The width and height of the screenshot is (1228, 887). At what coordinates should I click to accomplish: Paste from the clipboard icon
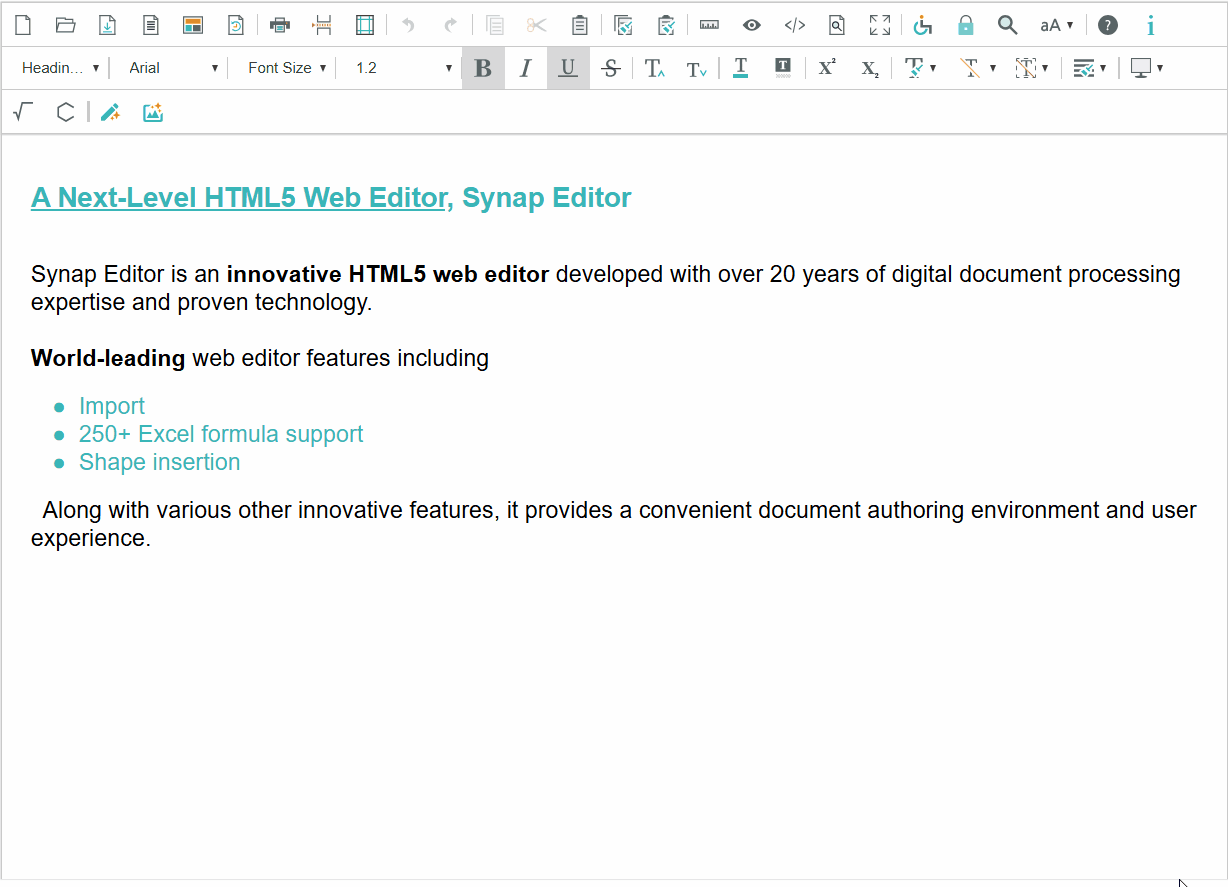580,25
